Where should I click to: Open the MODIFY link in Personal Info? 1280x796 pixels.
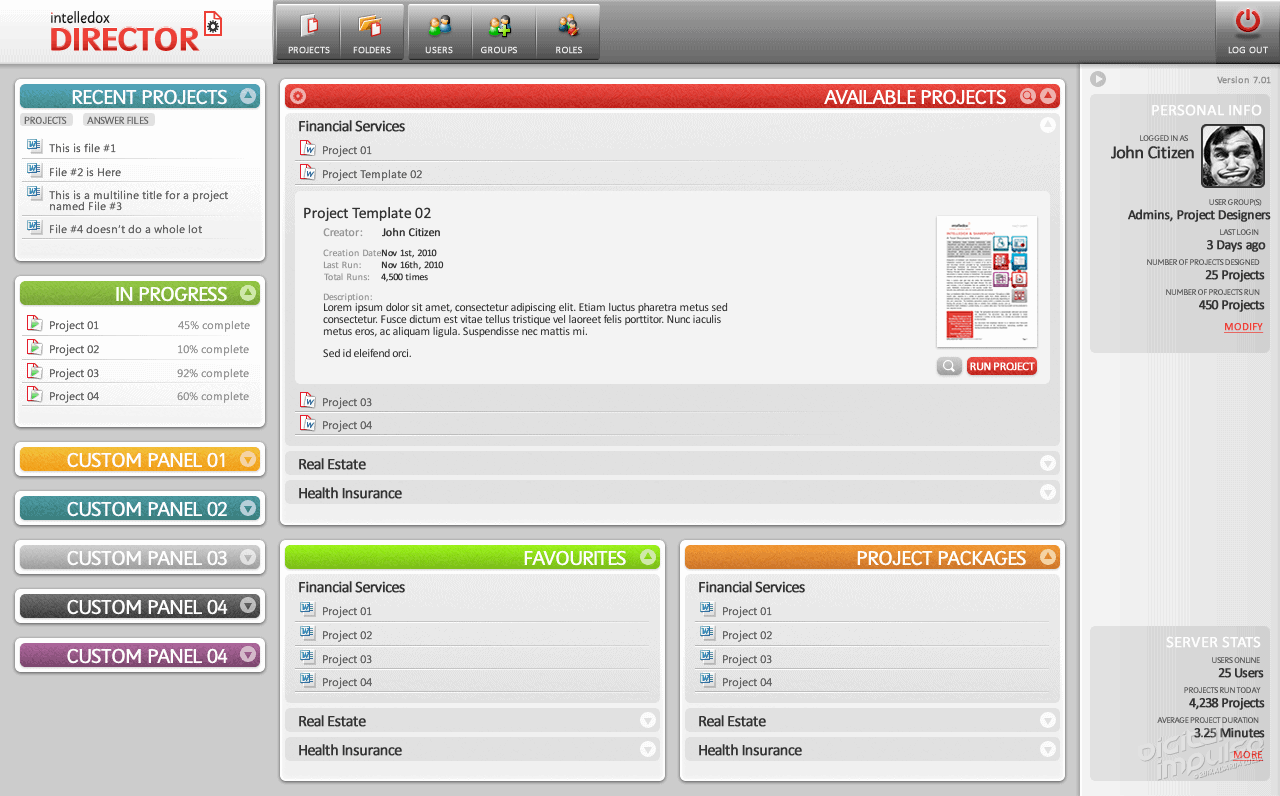1243,326
